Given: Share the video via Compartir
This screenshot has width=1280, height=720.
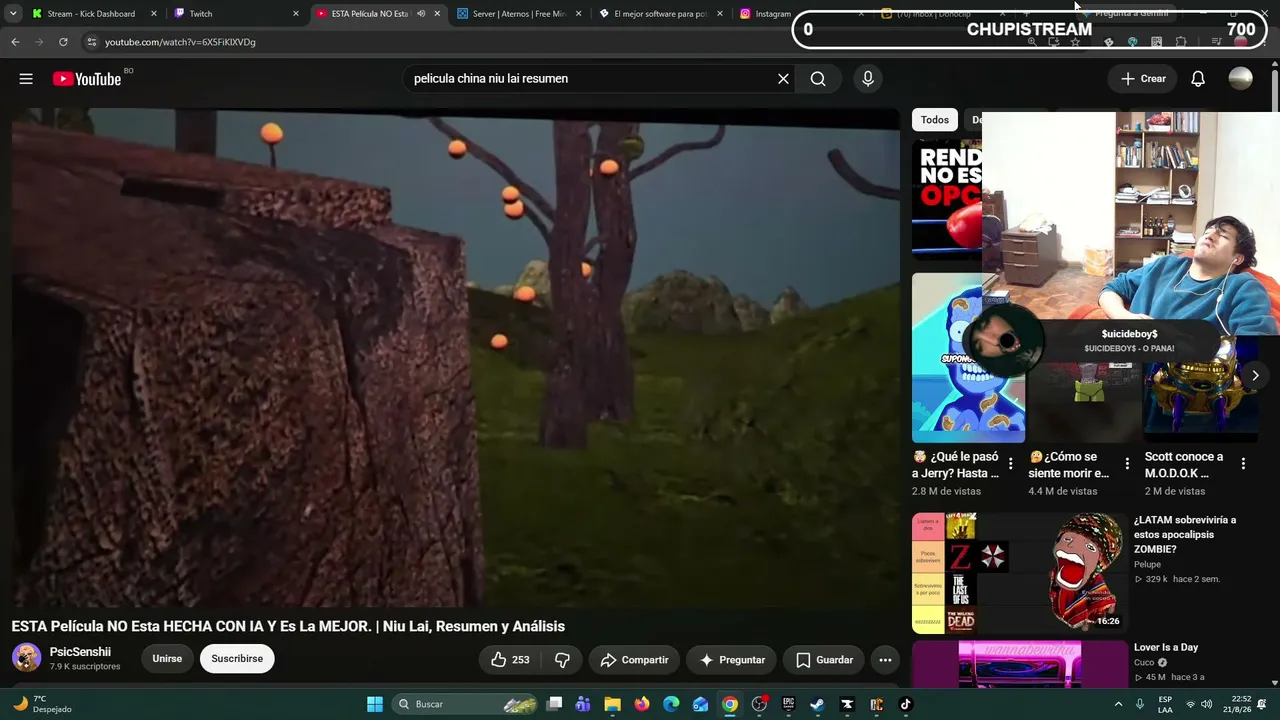Looking at the screenshot, I should (x=634, y=660).
